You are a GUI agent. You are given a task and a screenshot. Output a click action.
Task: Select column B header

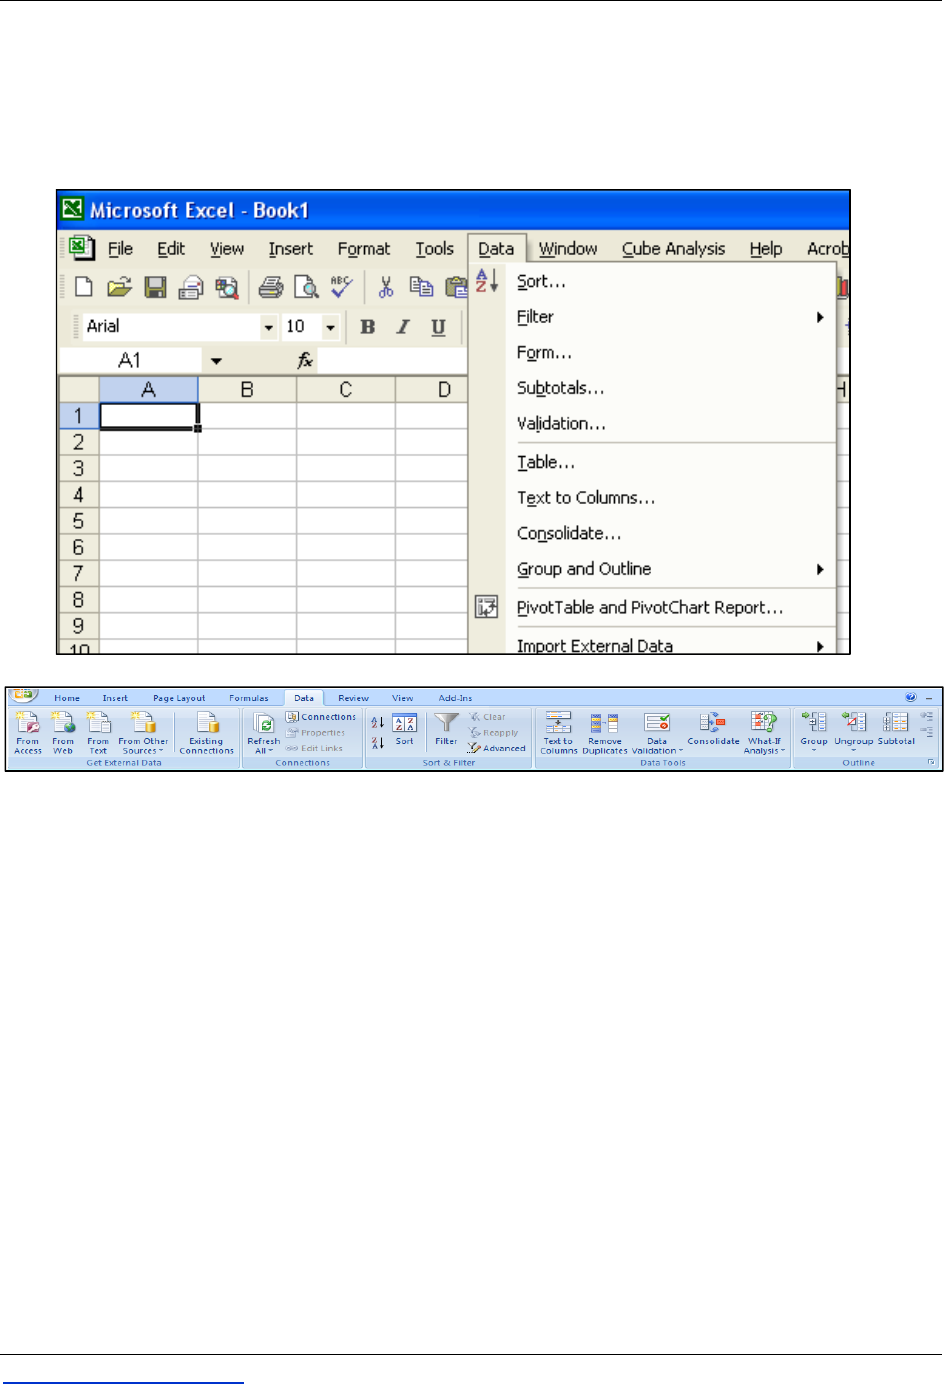click(247, 389)
